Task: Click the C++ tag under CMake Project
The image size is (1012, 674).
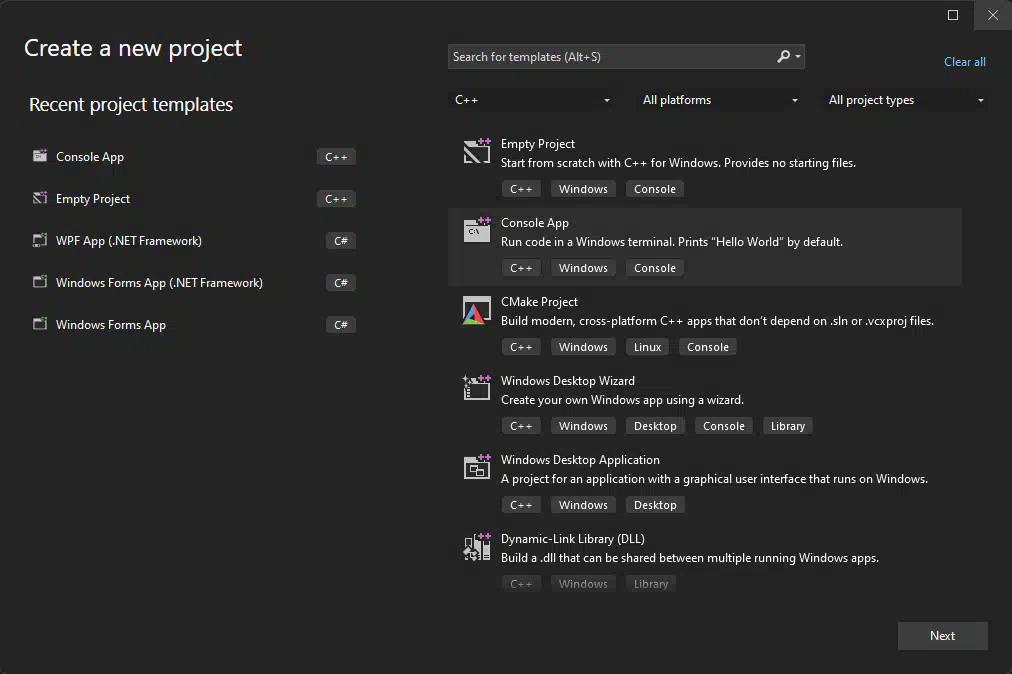Action: (521, 347)
